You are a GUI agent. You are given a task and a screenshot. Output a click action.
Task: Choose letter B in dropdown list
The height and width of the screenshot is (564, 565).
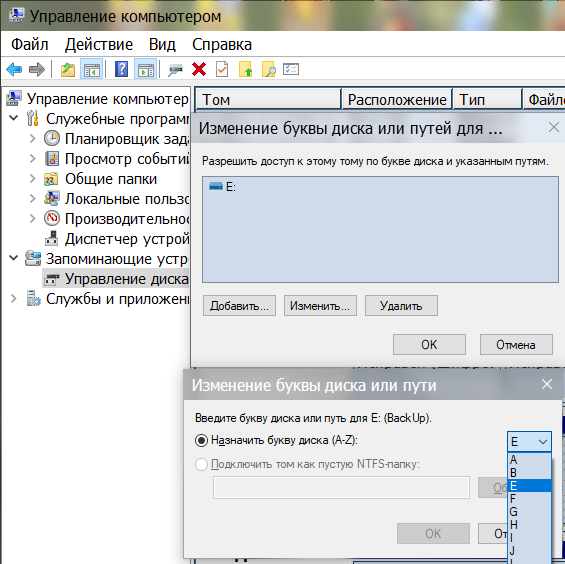click(x=529, y=473)
